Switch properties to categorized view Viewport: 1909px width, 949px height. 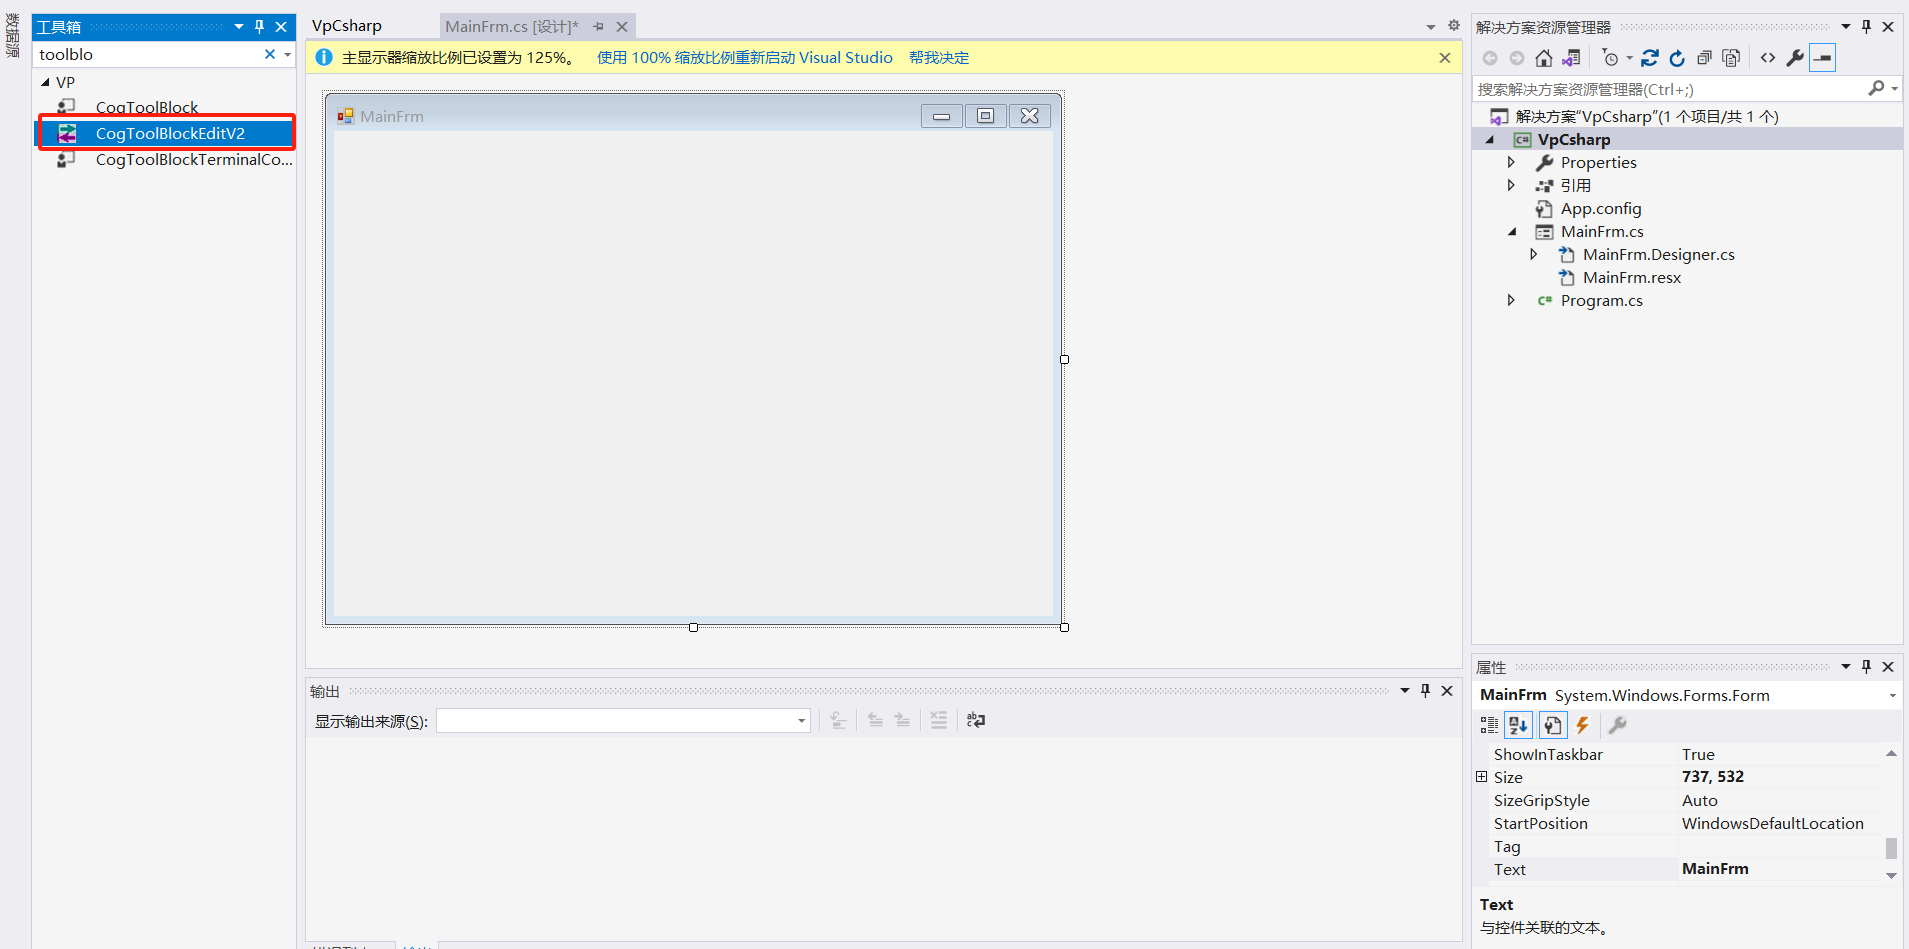click(x=1487, y=725)
